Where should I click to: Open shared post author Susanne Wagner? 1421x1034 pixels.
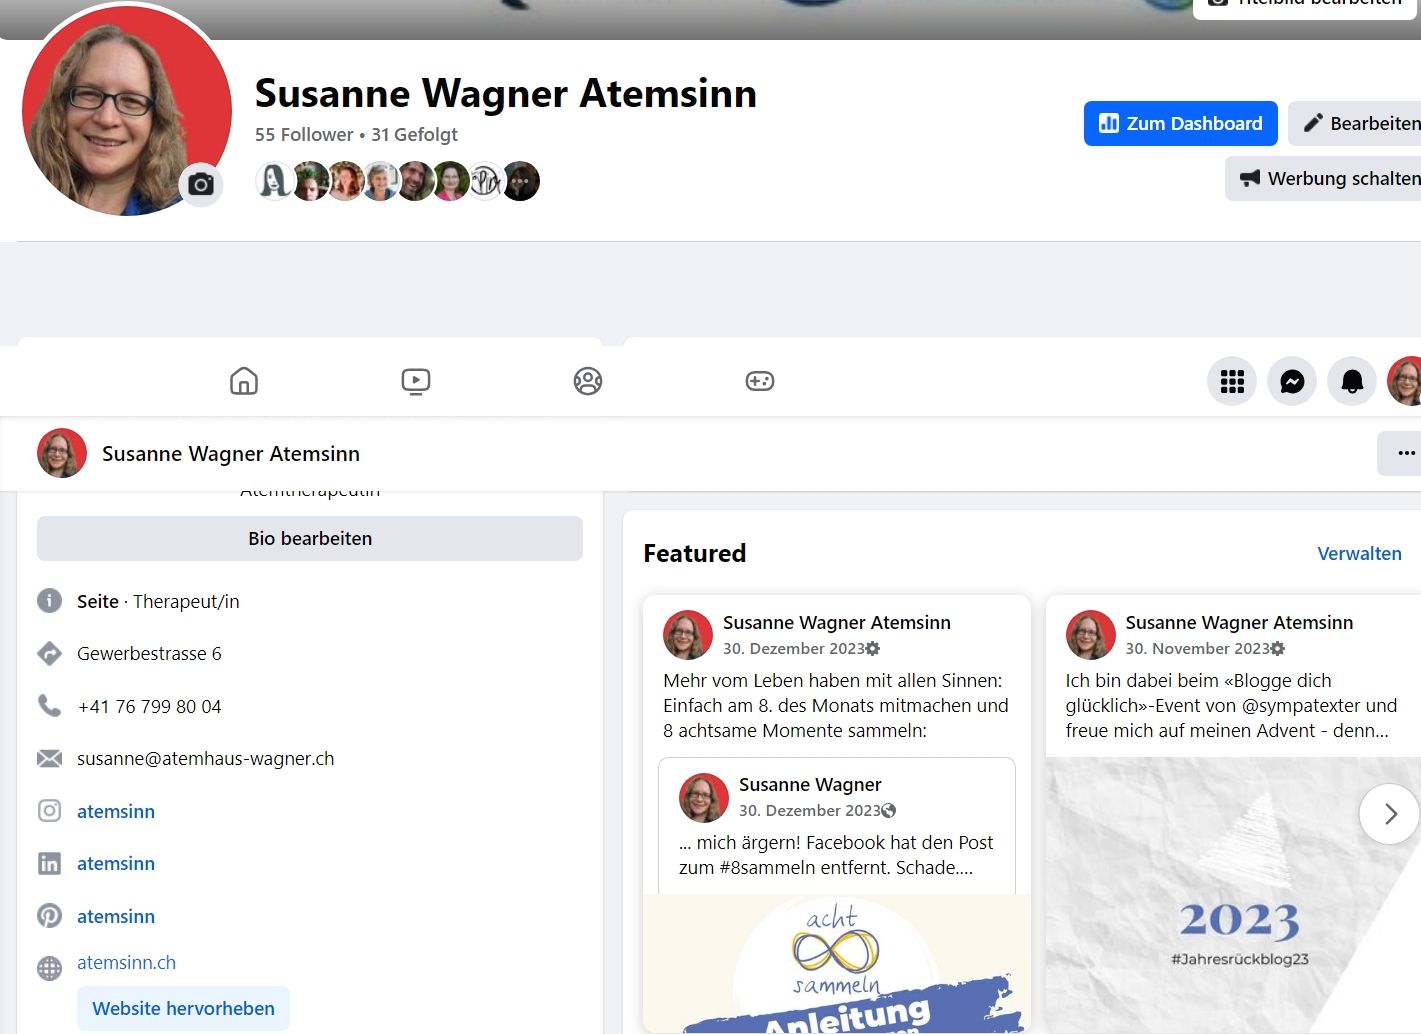810,784
